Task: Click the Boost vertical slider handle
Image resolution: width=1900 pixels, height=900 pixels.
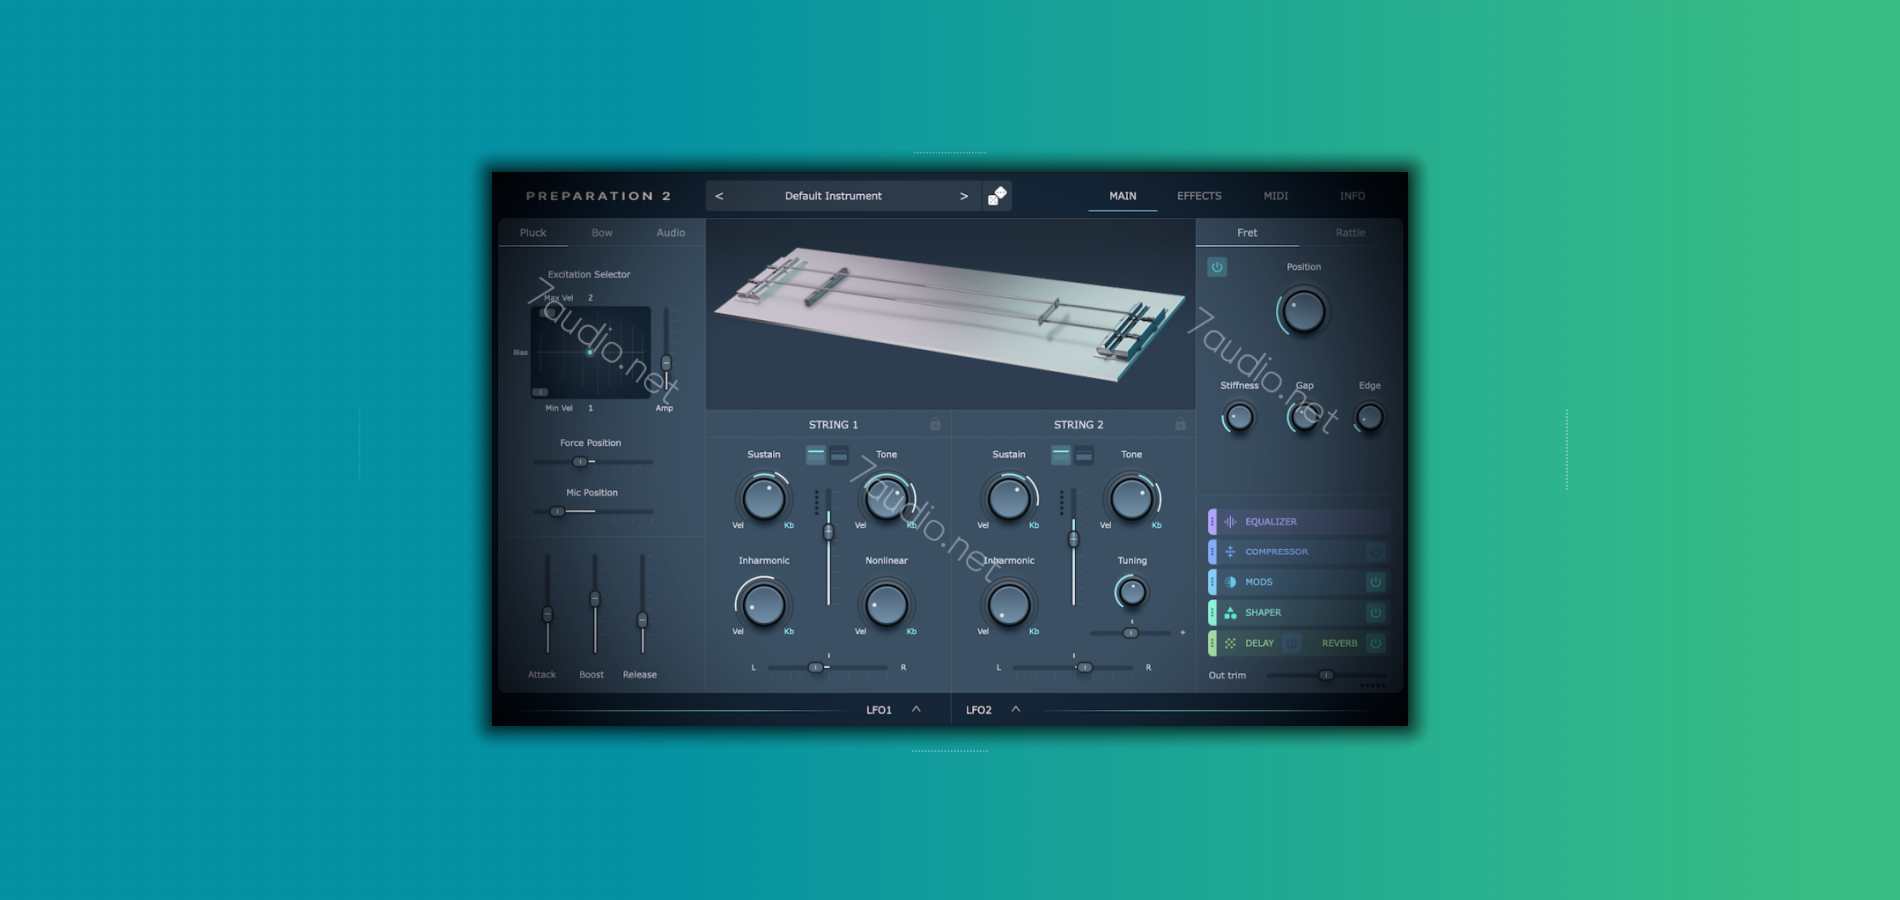Action: click(595, 599)
